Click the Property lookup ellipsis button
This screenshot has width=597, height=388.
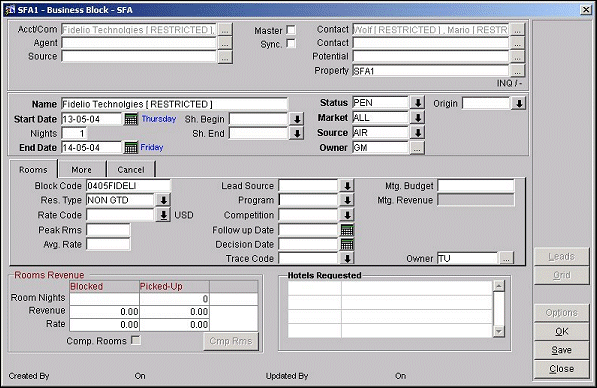[x=517, y=71]
